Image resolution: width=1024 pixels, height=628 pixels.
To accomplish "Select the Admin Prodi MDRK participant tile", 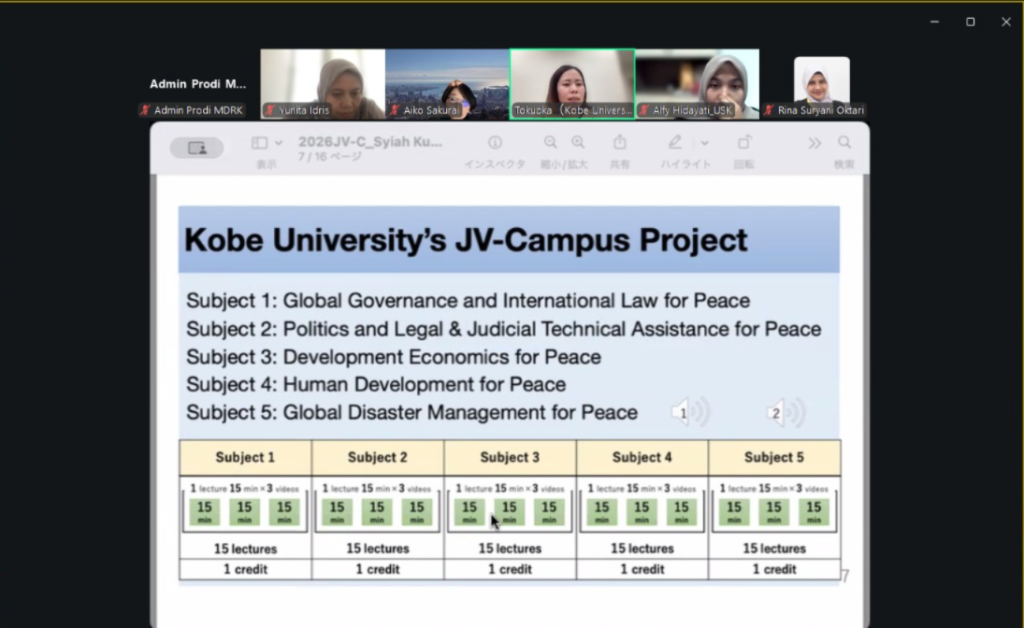I will tap(197, 84).
